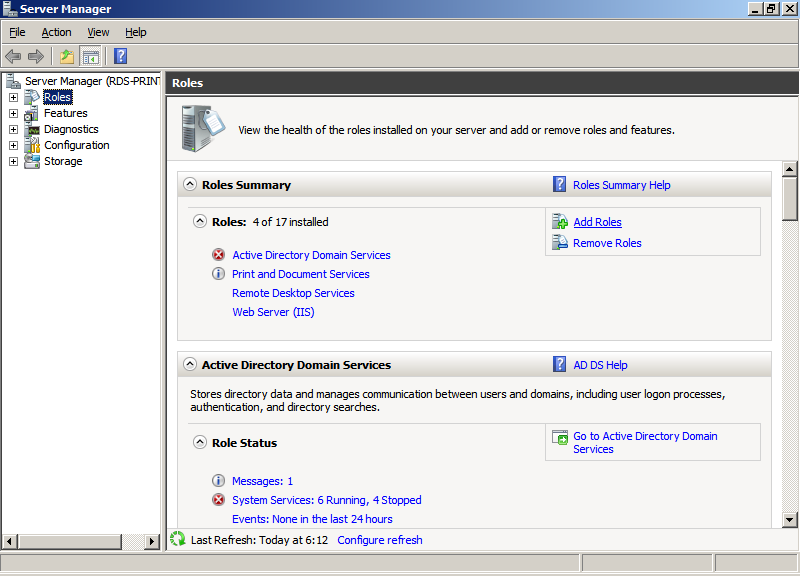This screenshot has height=576, width=800.
Task: Expand the Roles tree node
Action: 13,97
